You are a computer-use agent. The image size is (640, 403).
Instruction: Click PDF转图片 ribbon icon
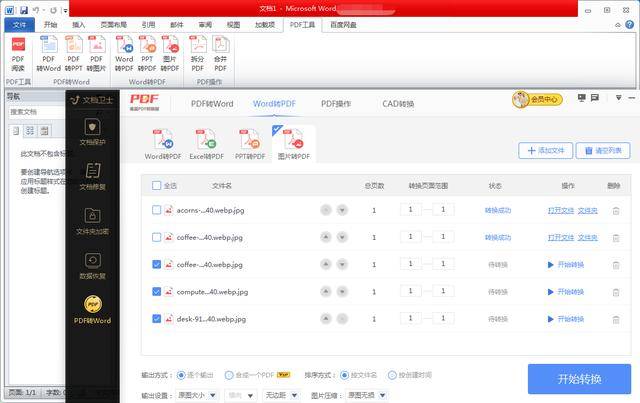[96, 54]
